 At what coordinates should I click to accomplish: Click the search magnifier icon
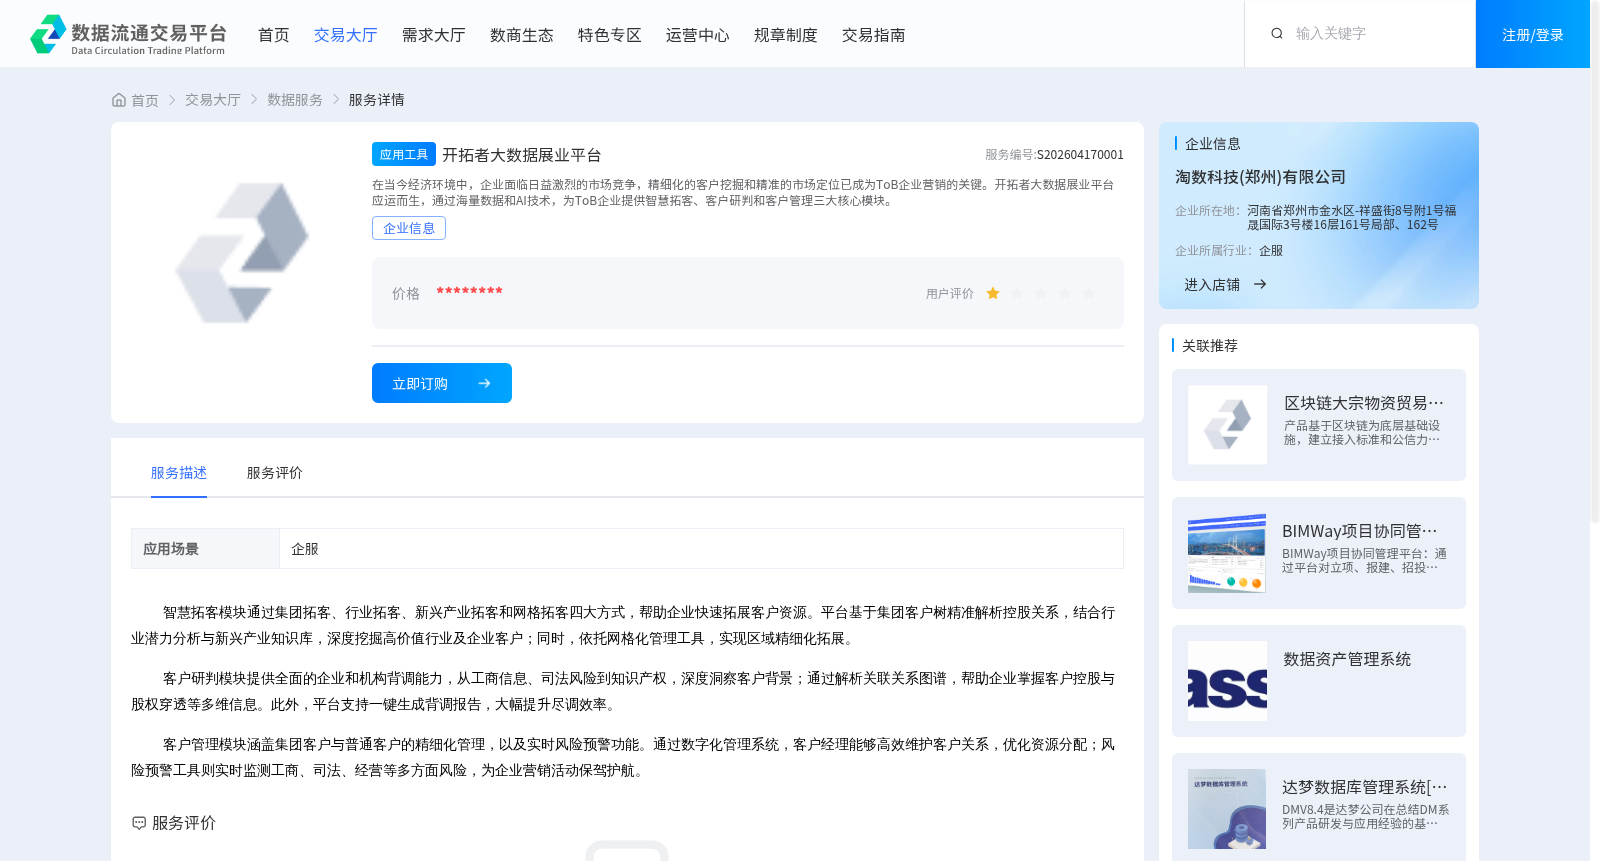pyautogui.click(x=1277, y=33)
